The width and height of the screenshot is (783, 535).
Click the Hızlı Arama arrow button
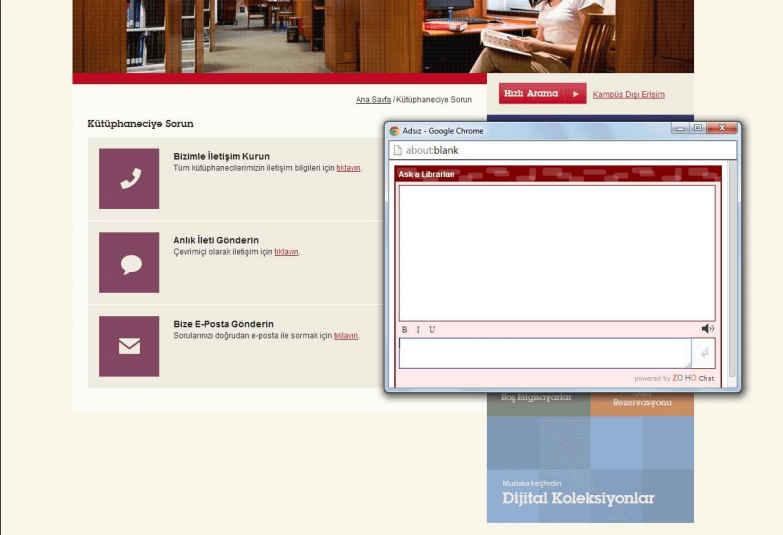point(576,93)
